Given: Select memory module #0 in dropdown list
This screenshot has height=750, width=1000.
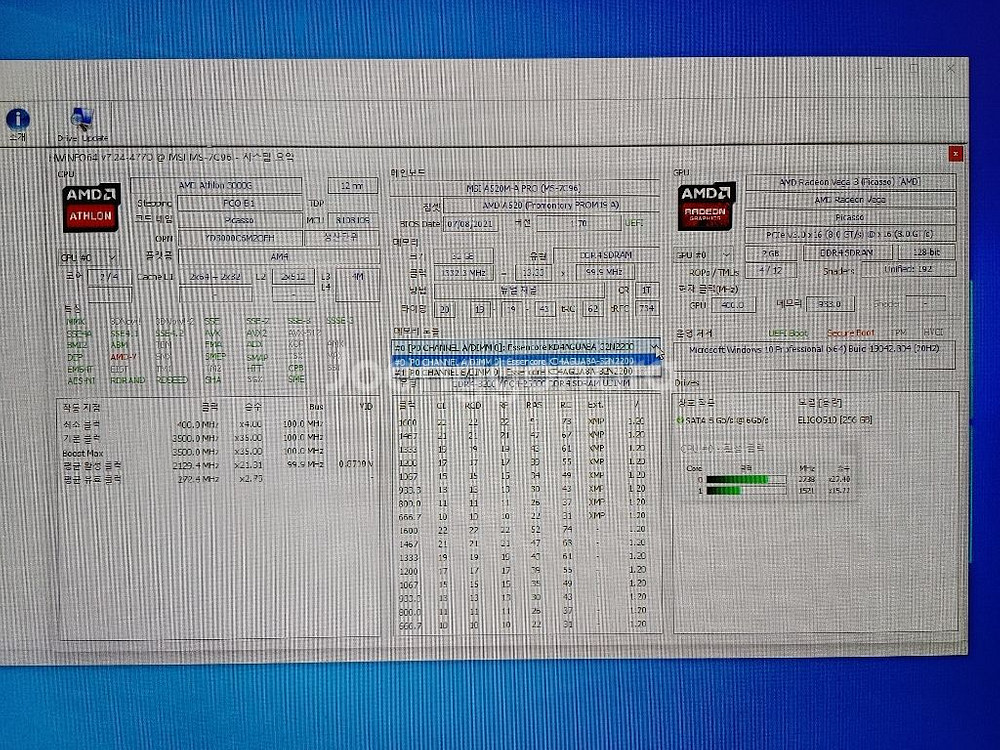Looking at the screenshot, I should click(x=520, y=359).
